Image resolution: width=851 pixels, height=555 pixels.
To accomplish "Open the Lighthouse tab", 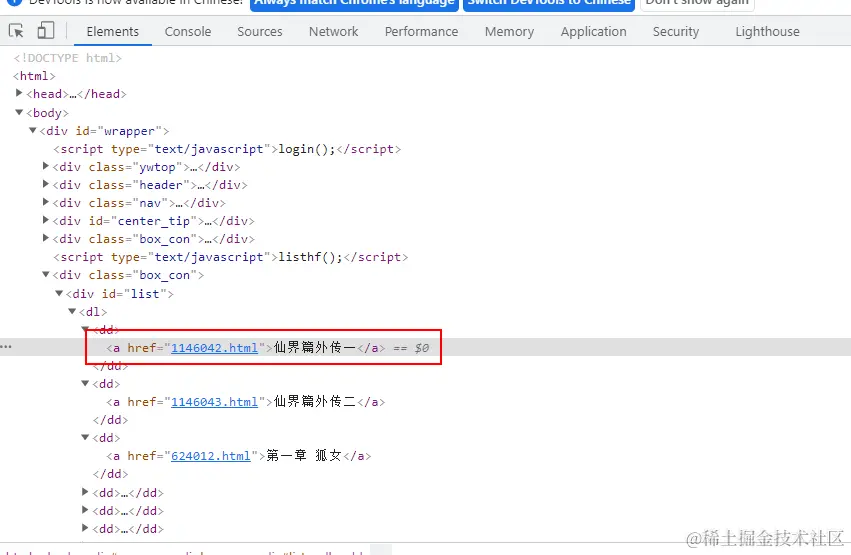I will click(x=767, y=31).
